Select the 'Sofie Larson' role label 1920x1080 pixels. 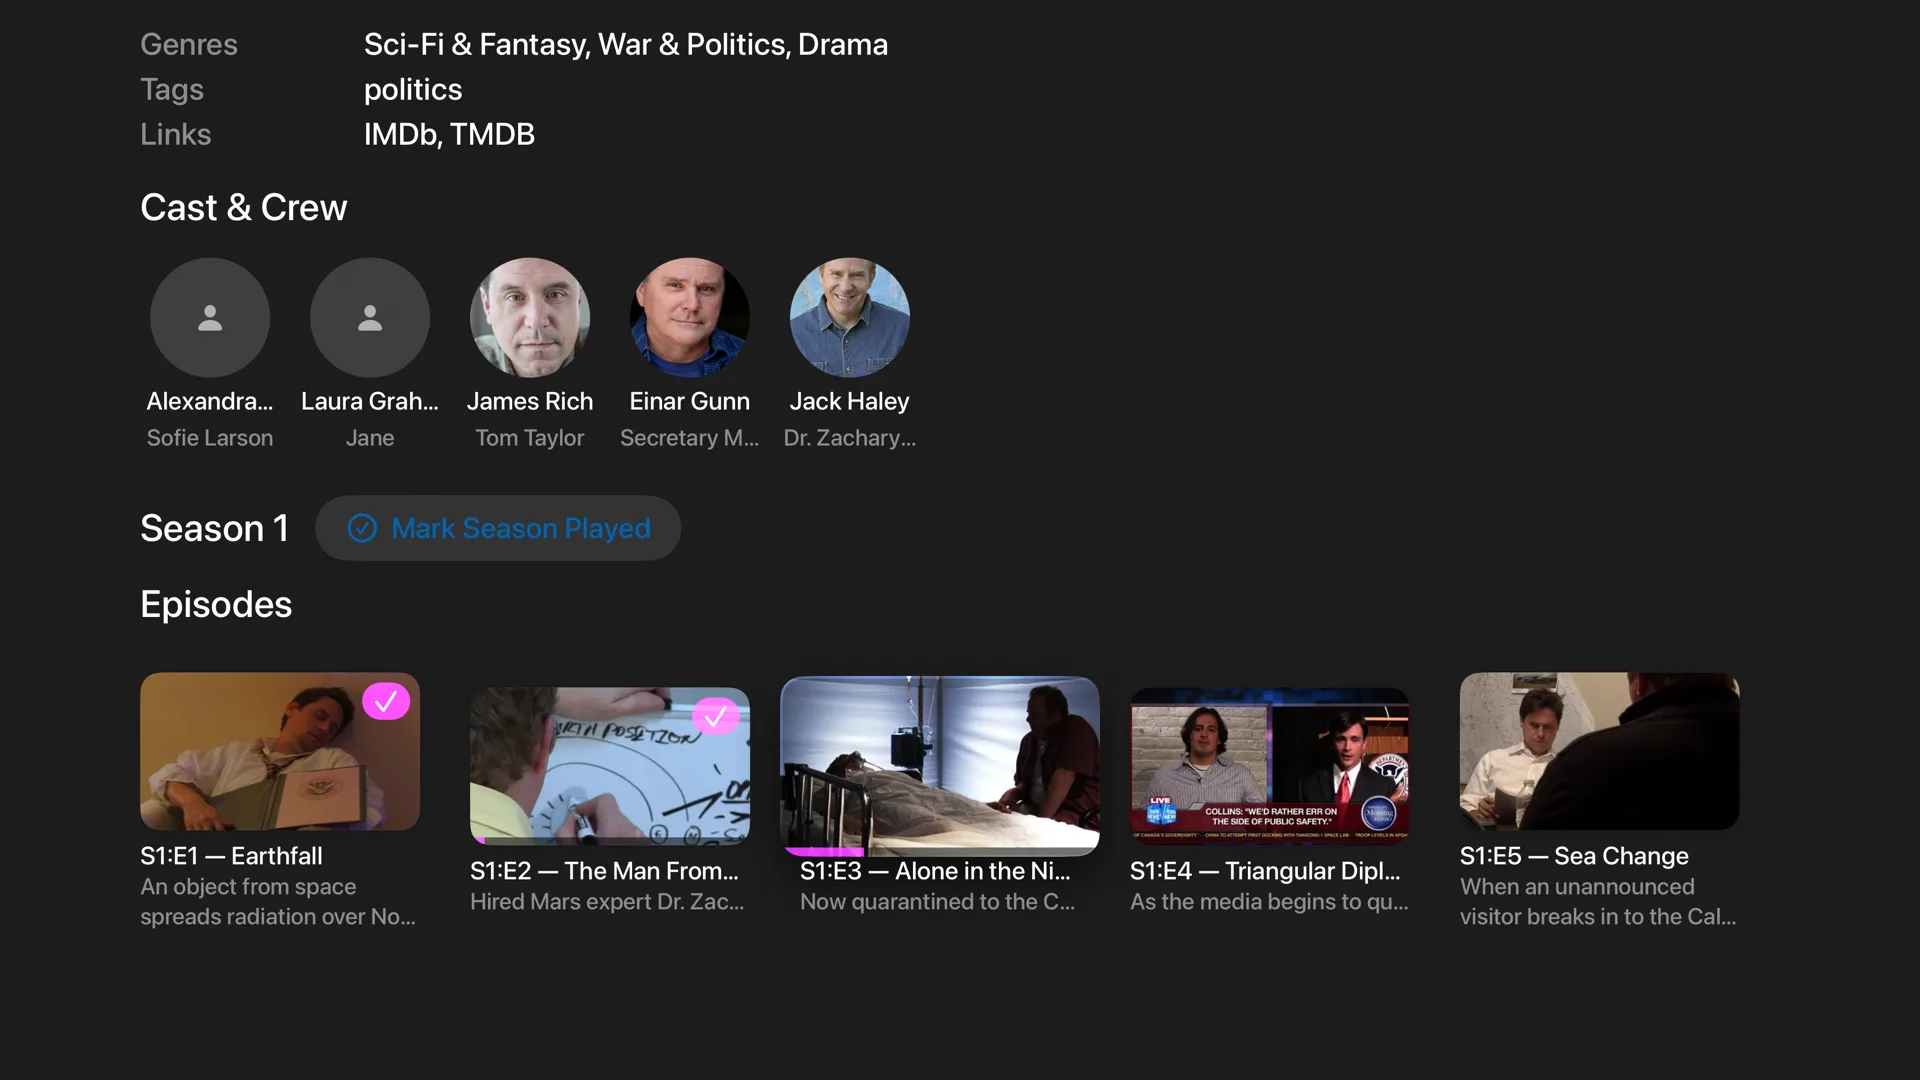point(210,438)
